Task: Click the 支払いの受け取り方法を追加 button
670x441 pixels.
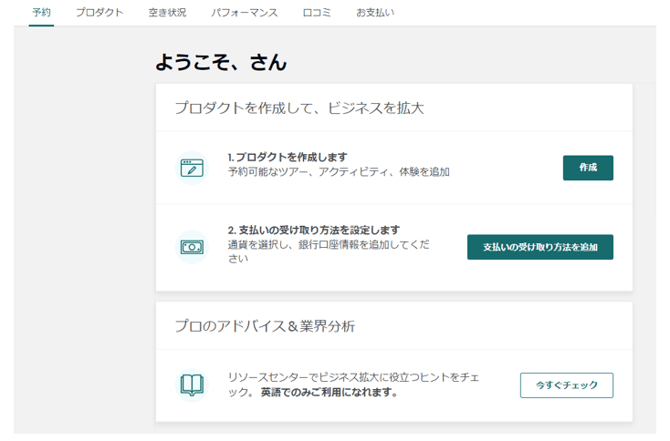Action: [x=540, y=247]
